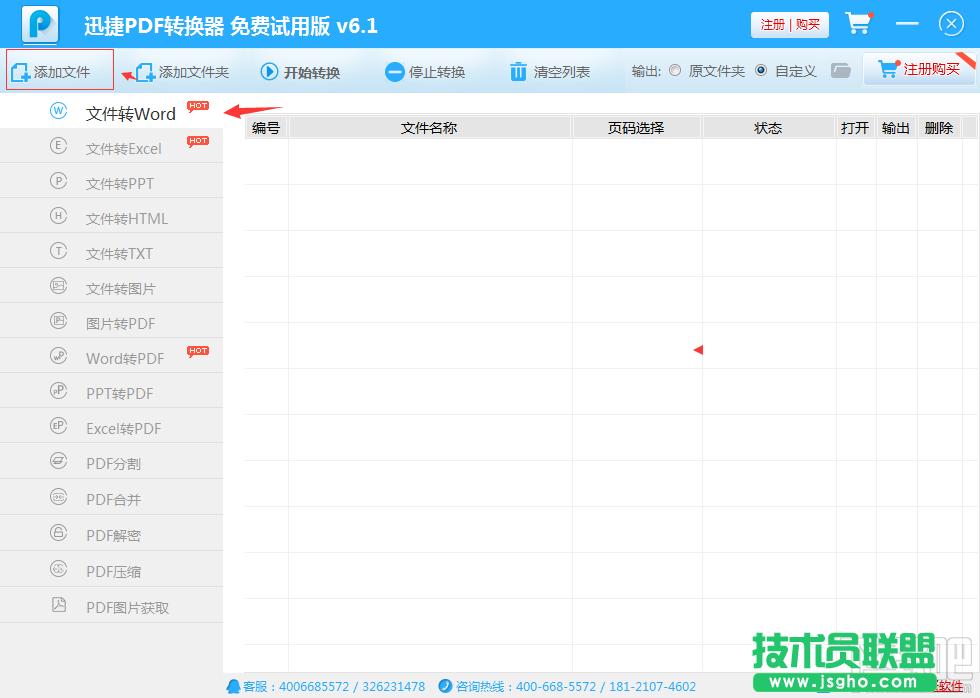
Task: Click the shopping cart icon in title bar
Action: click(859, 23)
